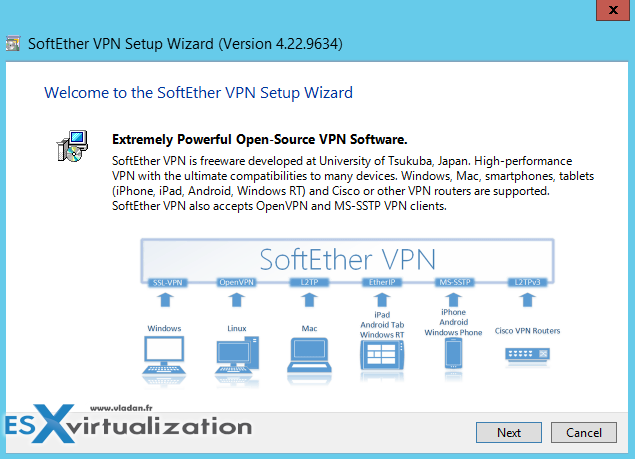Viewport: 635px width, 459px height.
Task: Click the Windows desktop monitor icon
Action: [164, 355]
